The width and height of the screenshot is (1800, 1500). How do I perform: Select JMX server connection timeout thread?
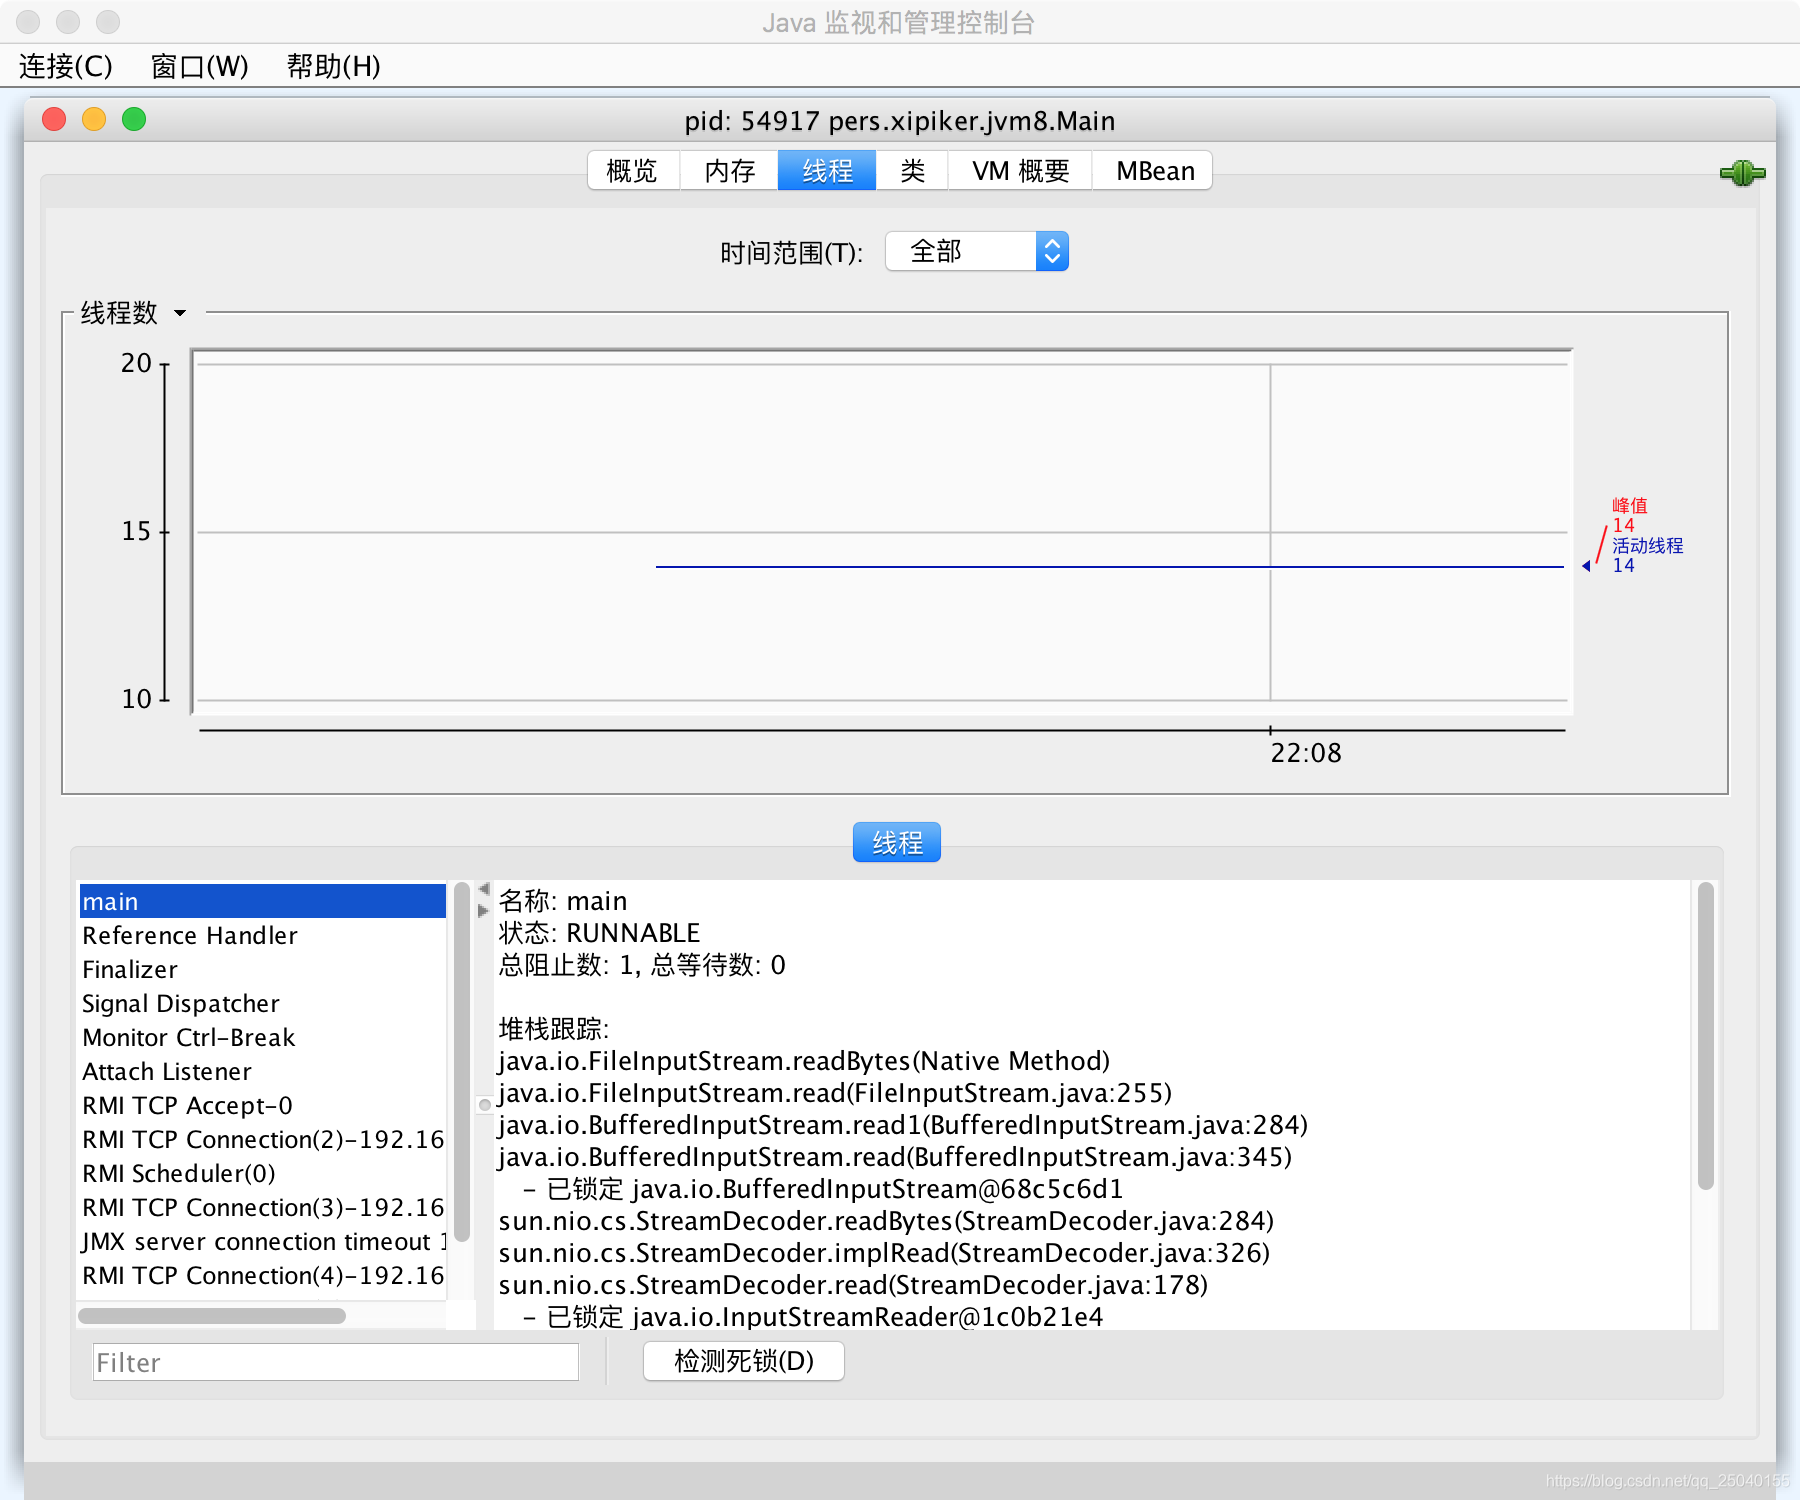coord(262,1241)
